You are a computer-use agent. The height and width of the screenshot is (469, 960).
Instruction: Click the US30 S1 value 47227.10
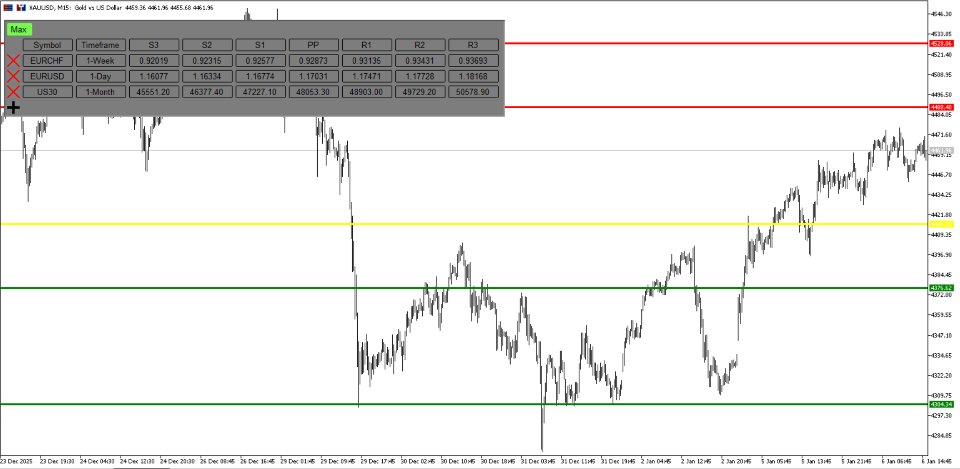click(261, 92)
